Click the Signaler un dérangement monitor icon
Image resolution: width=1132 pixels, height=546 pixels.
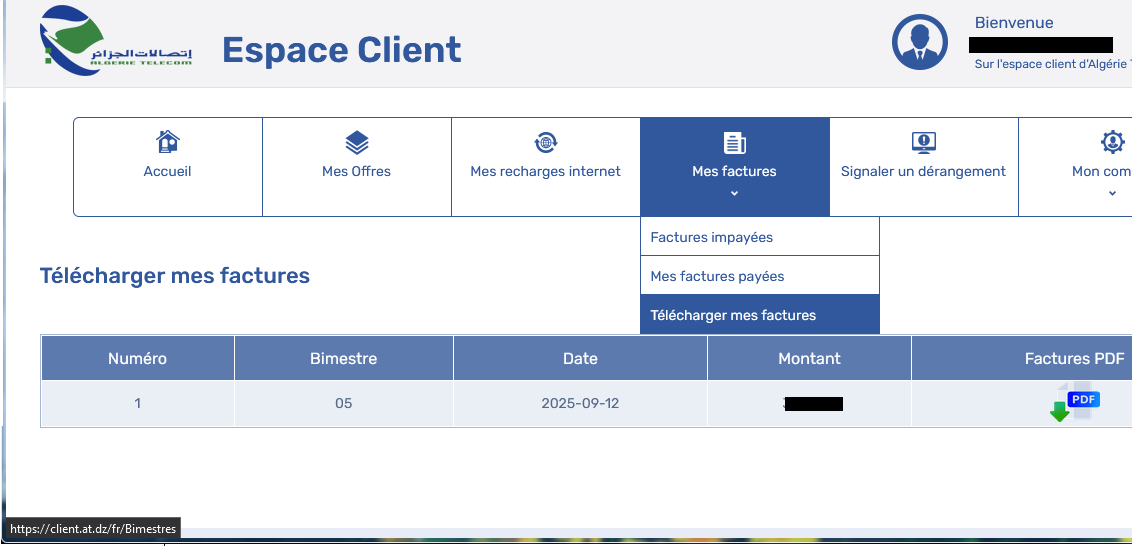click(923, 142)
